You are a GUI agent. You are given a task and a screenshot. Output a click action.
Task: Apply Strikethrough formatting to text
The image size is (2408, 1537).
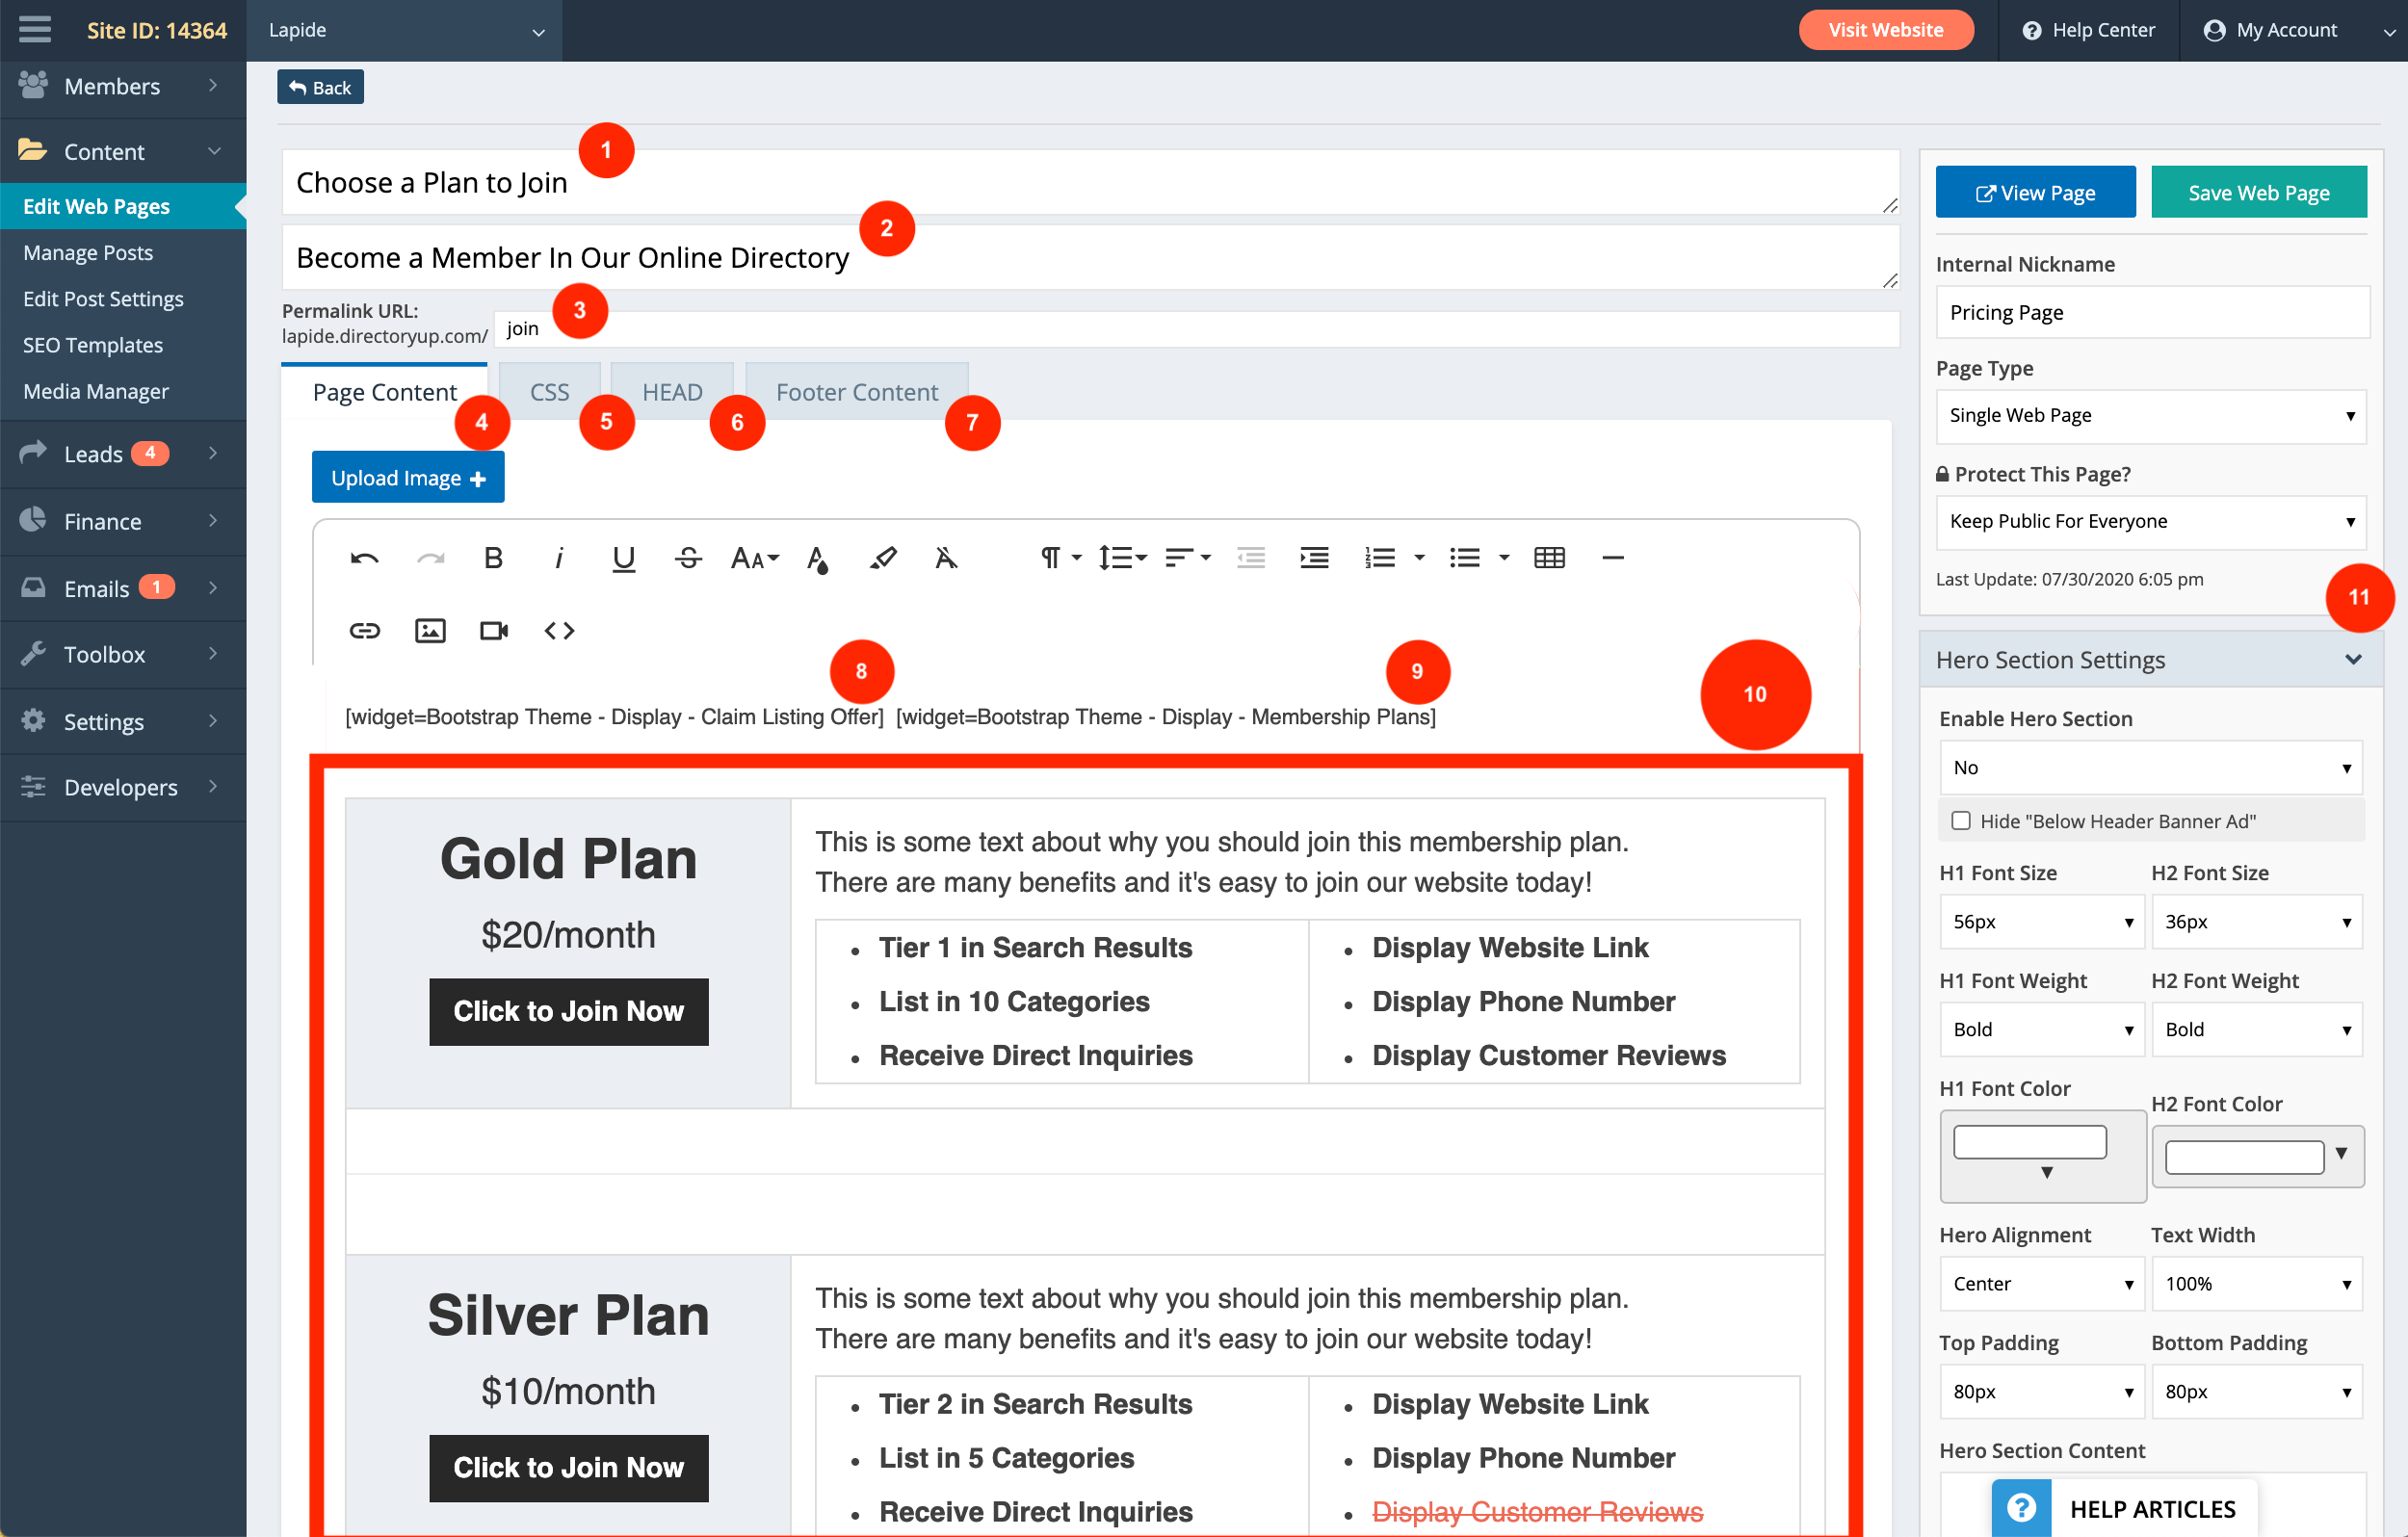(x=687, y=558)
